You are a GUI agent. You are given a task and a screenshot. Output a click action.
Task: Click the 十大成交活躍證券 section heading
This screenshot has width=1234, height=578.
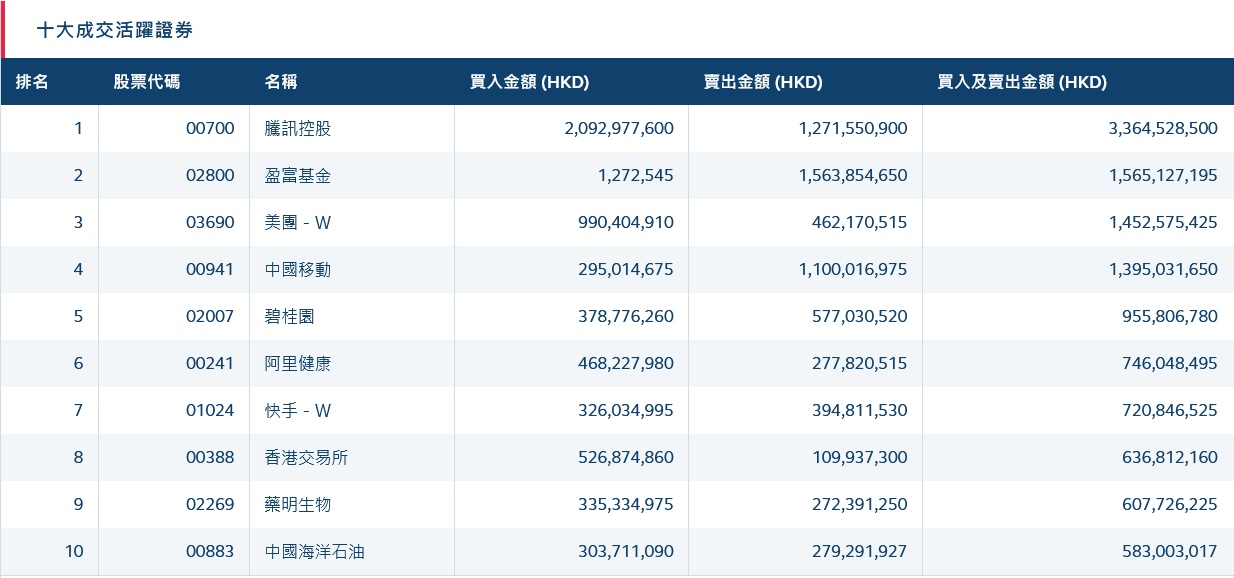(x=115, y=30)
